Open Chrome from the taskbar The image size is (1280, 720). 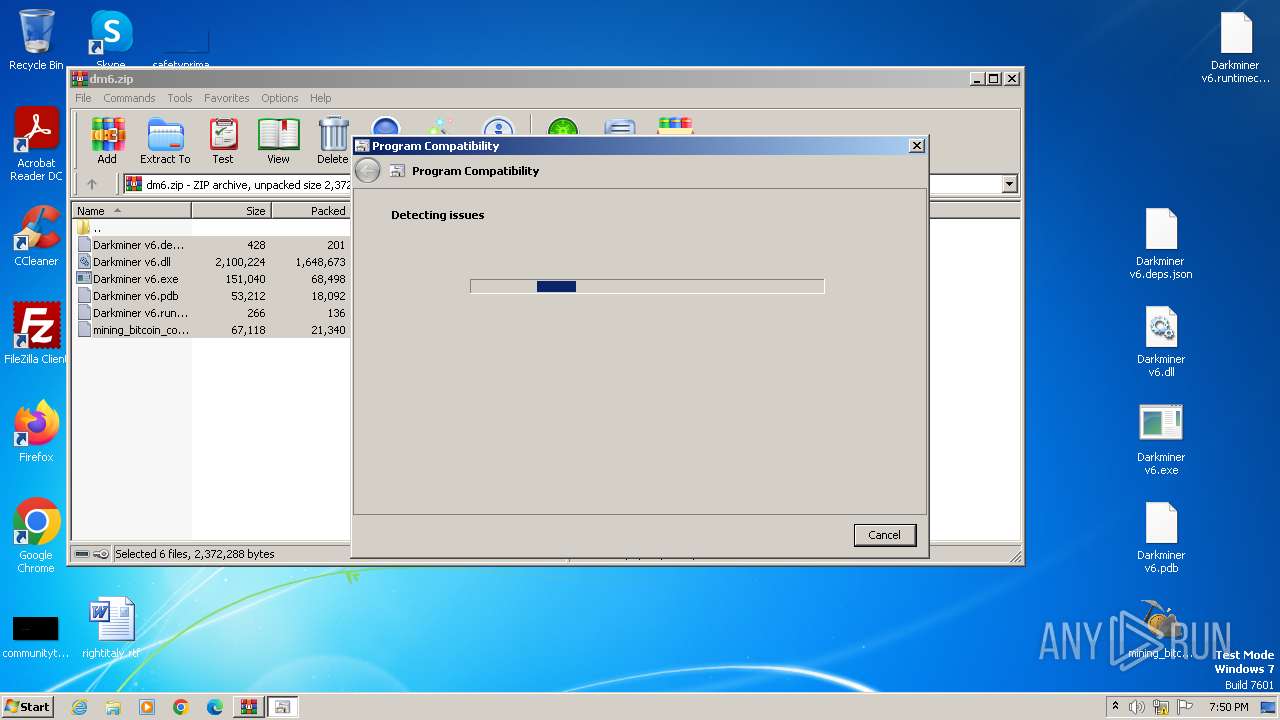click(x=181, y=707)
